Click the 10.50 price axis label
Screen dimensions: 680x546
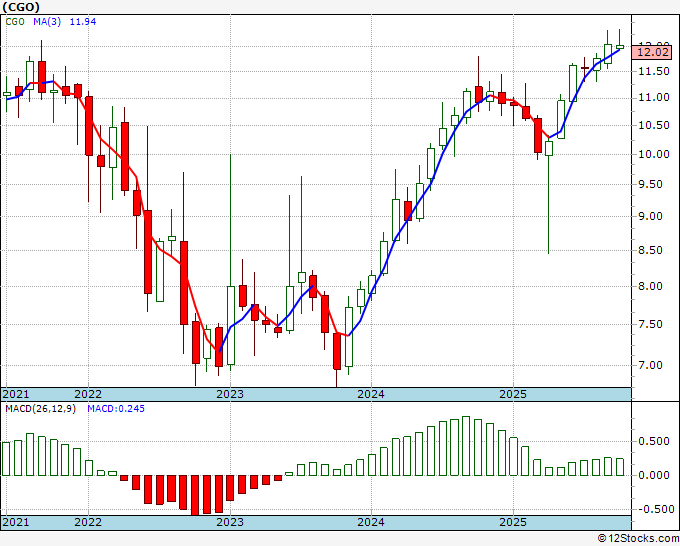pyautogui.click(x=654, y=126)
